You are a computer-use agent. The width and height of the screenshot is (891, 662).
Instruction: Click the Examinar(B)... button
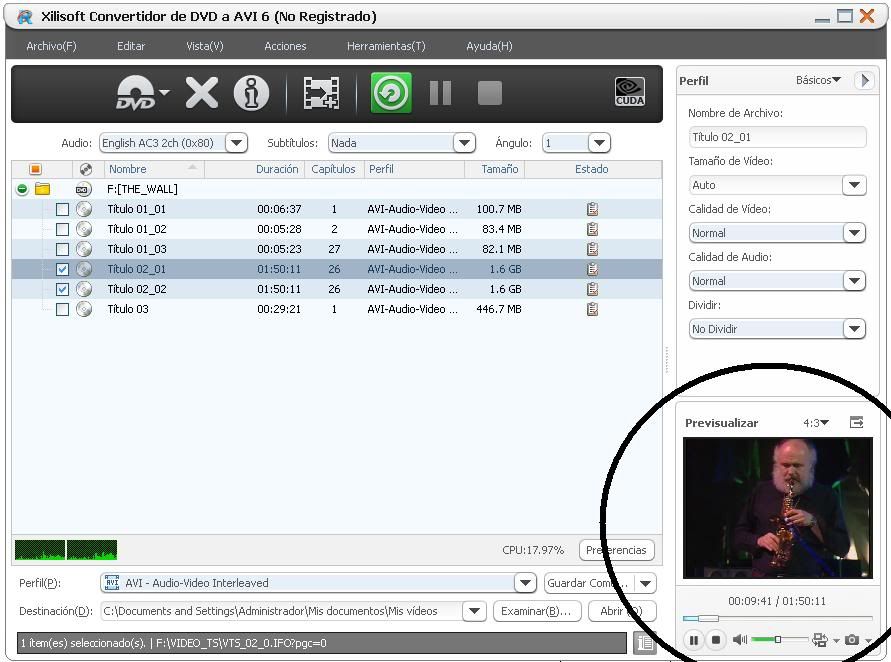coord(535,611)
